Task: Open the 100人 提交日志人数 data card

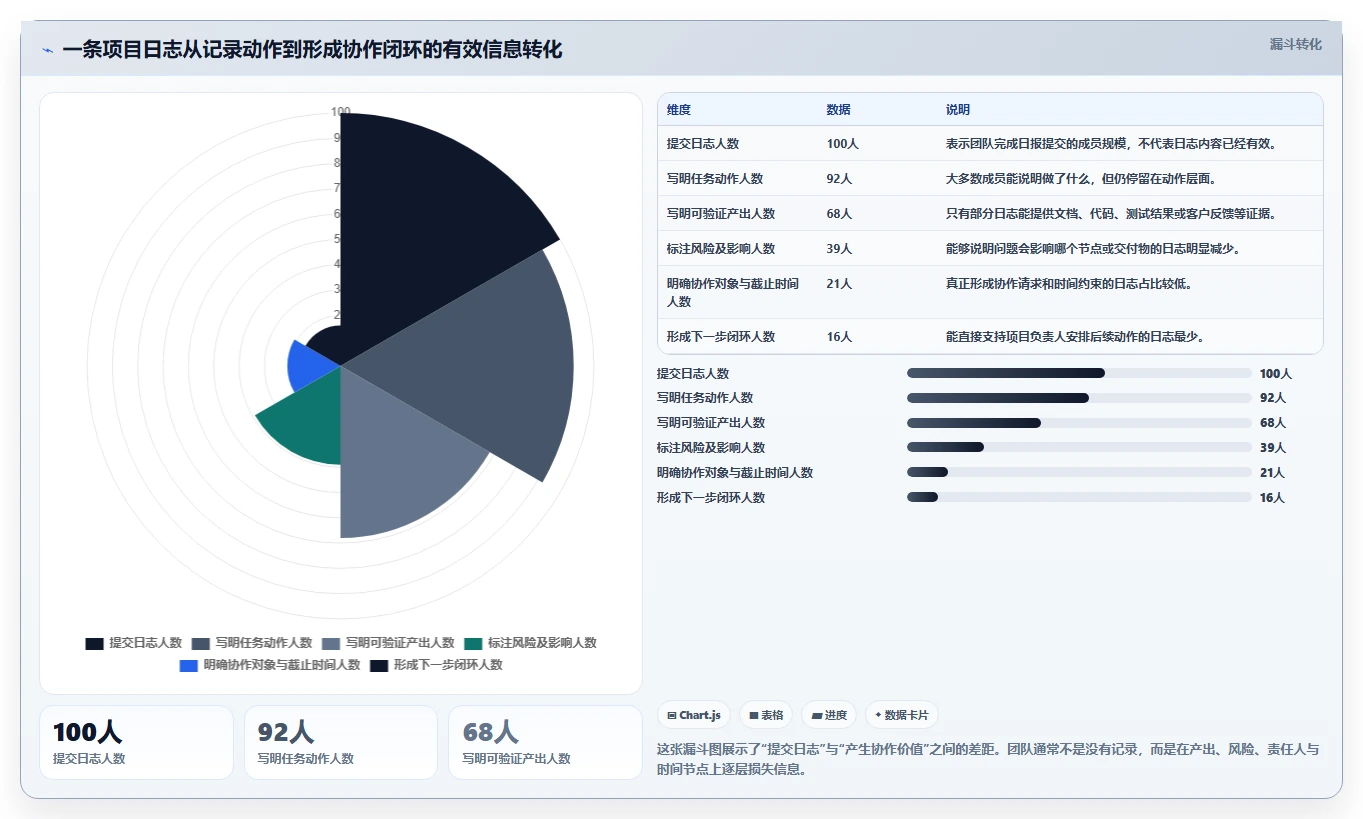Action: 136,742
